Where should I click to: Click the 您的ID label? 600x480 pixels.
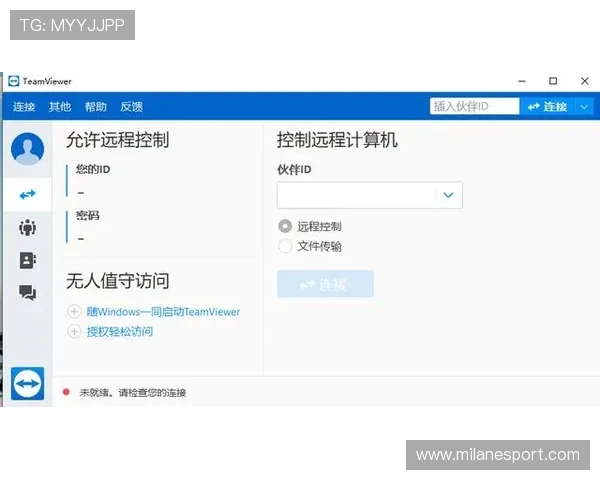click(x=93, y=169)
